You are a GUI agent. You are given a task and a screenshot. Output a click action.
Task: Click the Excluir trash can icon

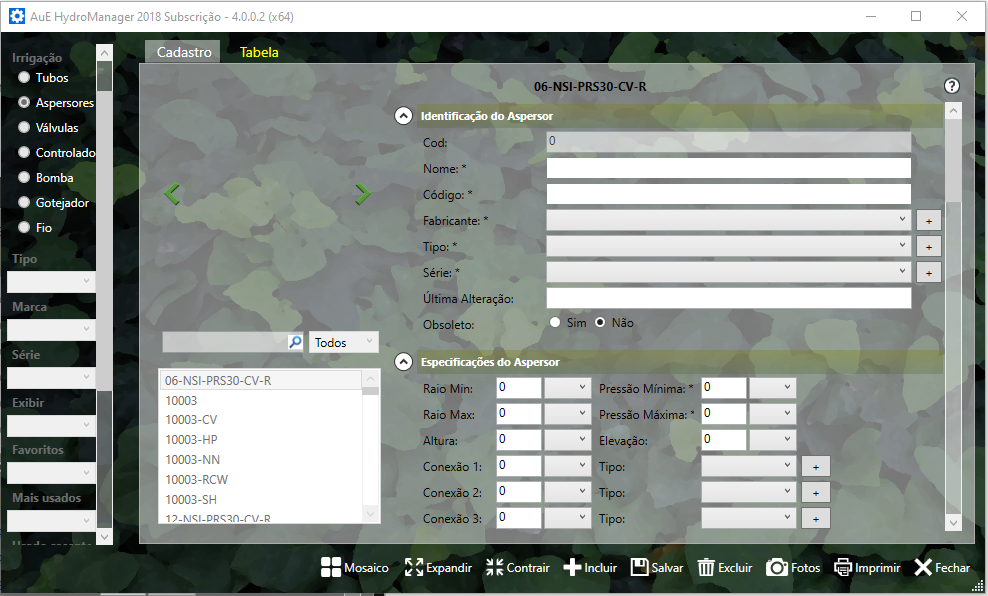click(706, 568)
